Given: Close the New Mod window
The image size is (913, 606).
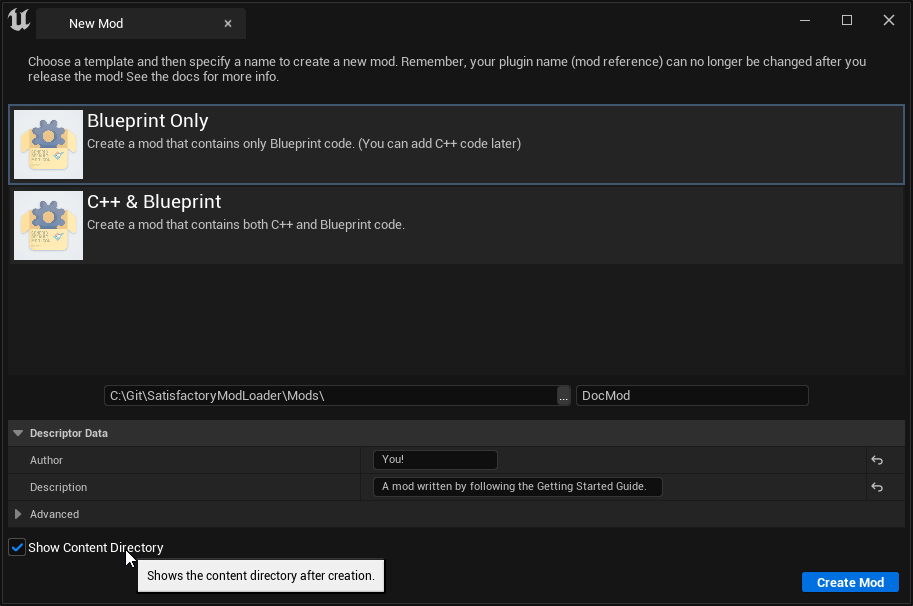Looking at the screenshot, I should (889, 20).
